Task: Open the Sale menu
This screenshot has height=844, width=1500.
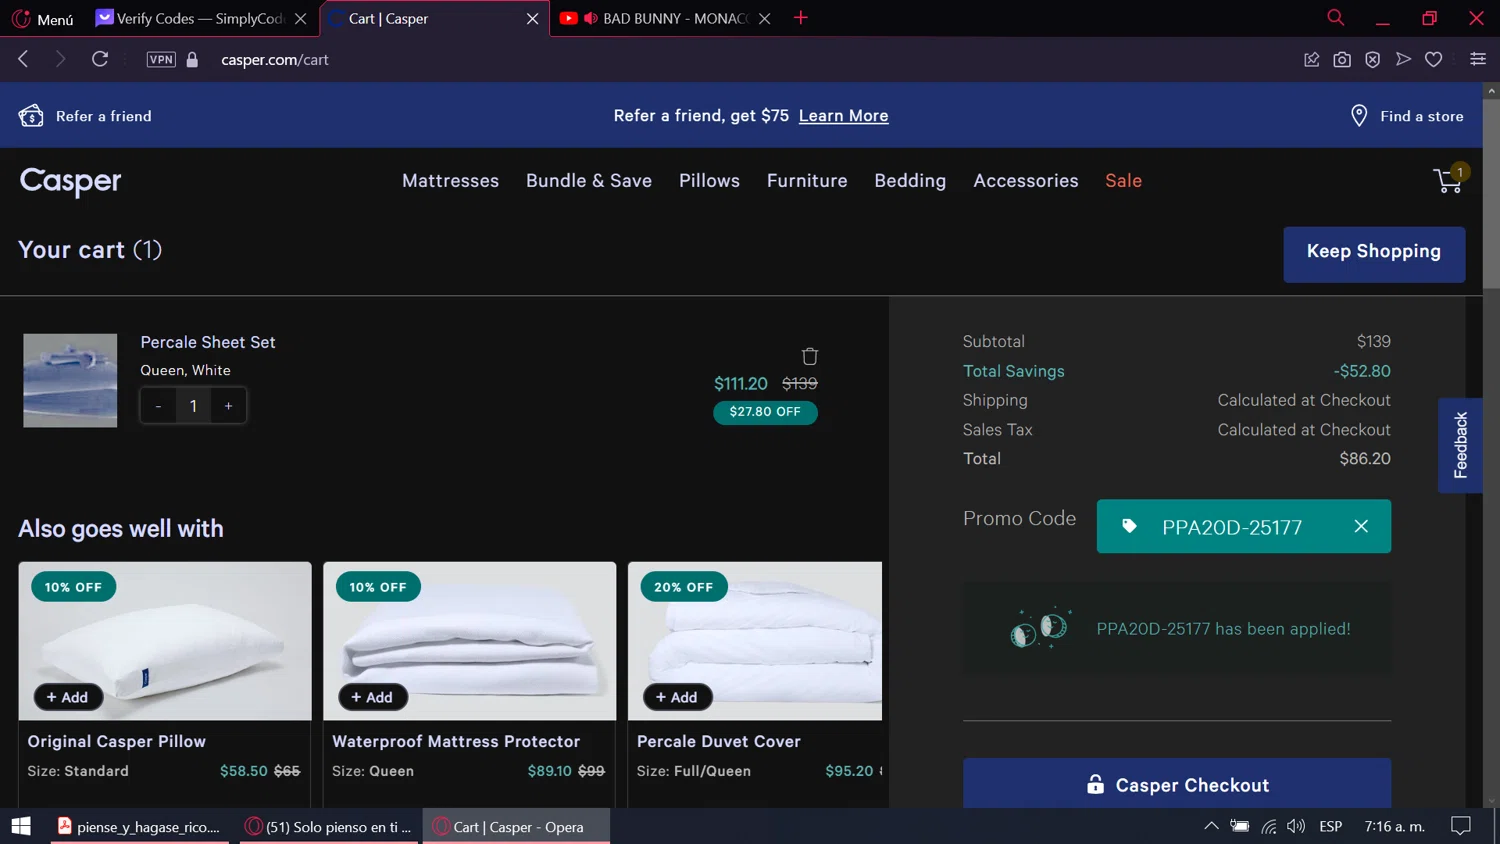Action: coord(1123,181)
